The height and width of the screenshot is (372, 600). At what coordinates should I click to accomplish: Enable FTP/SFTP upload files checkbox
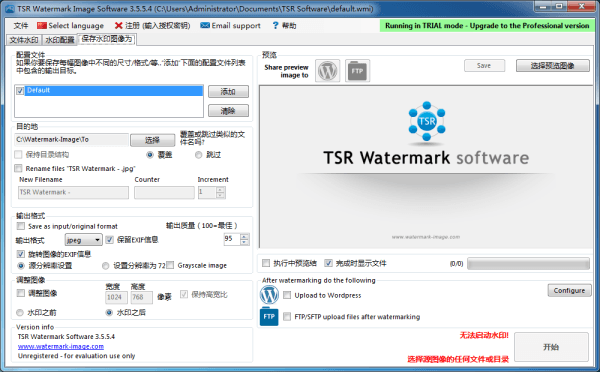point(287,317)
